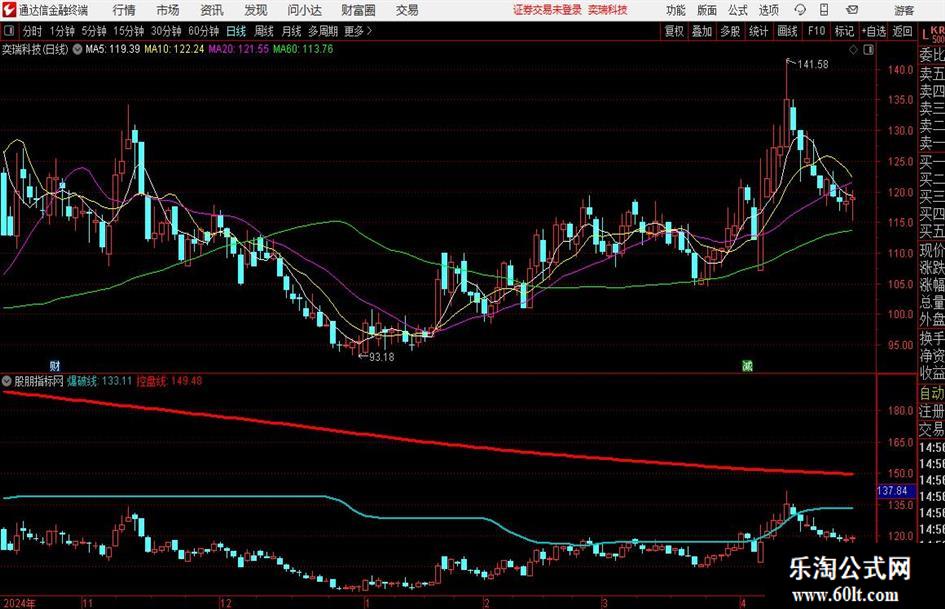Open the 问小达 menu
The image size is (945, 609).
coord(304,10)
